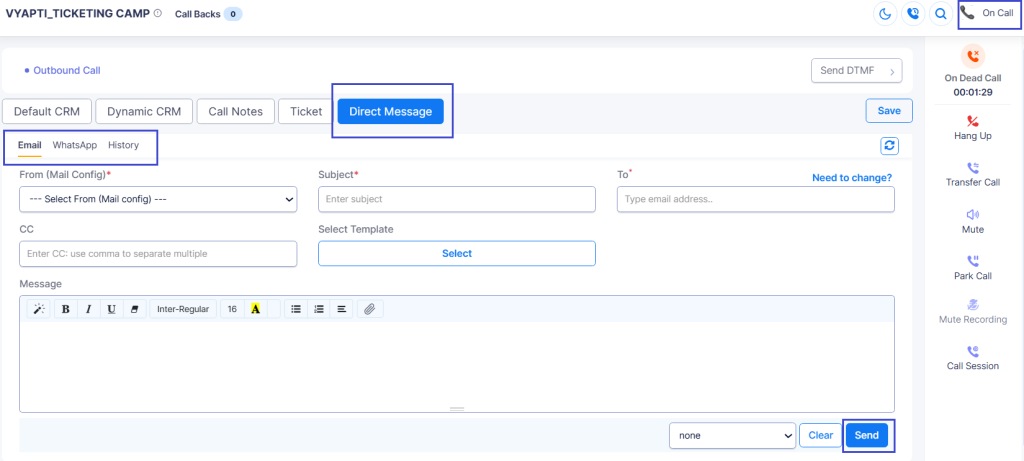Focus the CC input field
This screenshot has width=1024, height=461.
click(158, 253)
